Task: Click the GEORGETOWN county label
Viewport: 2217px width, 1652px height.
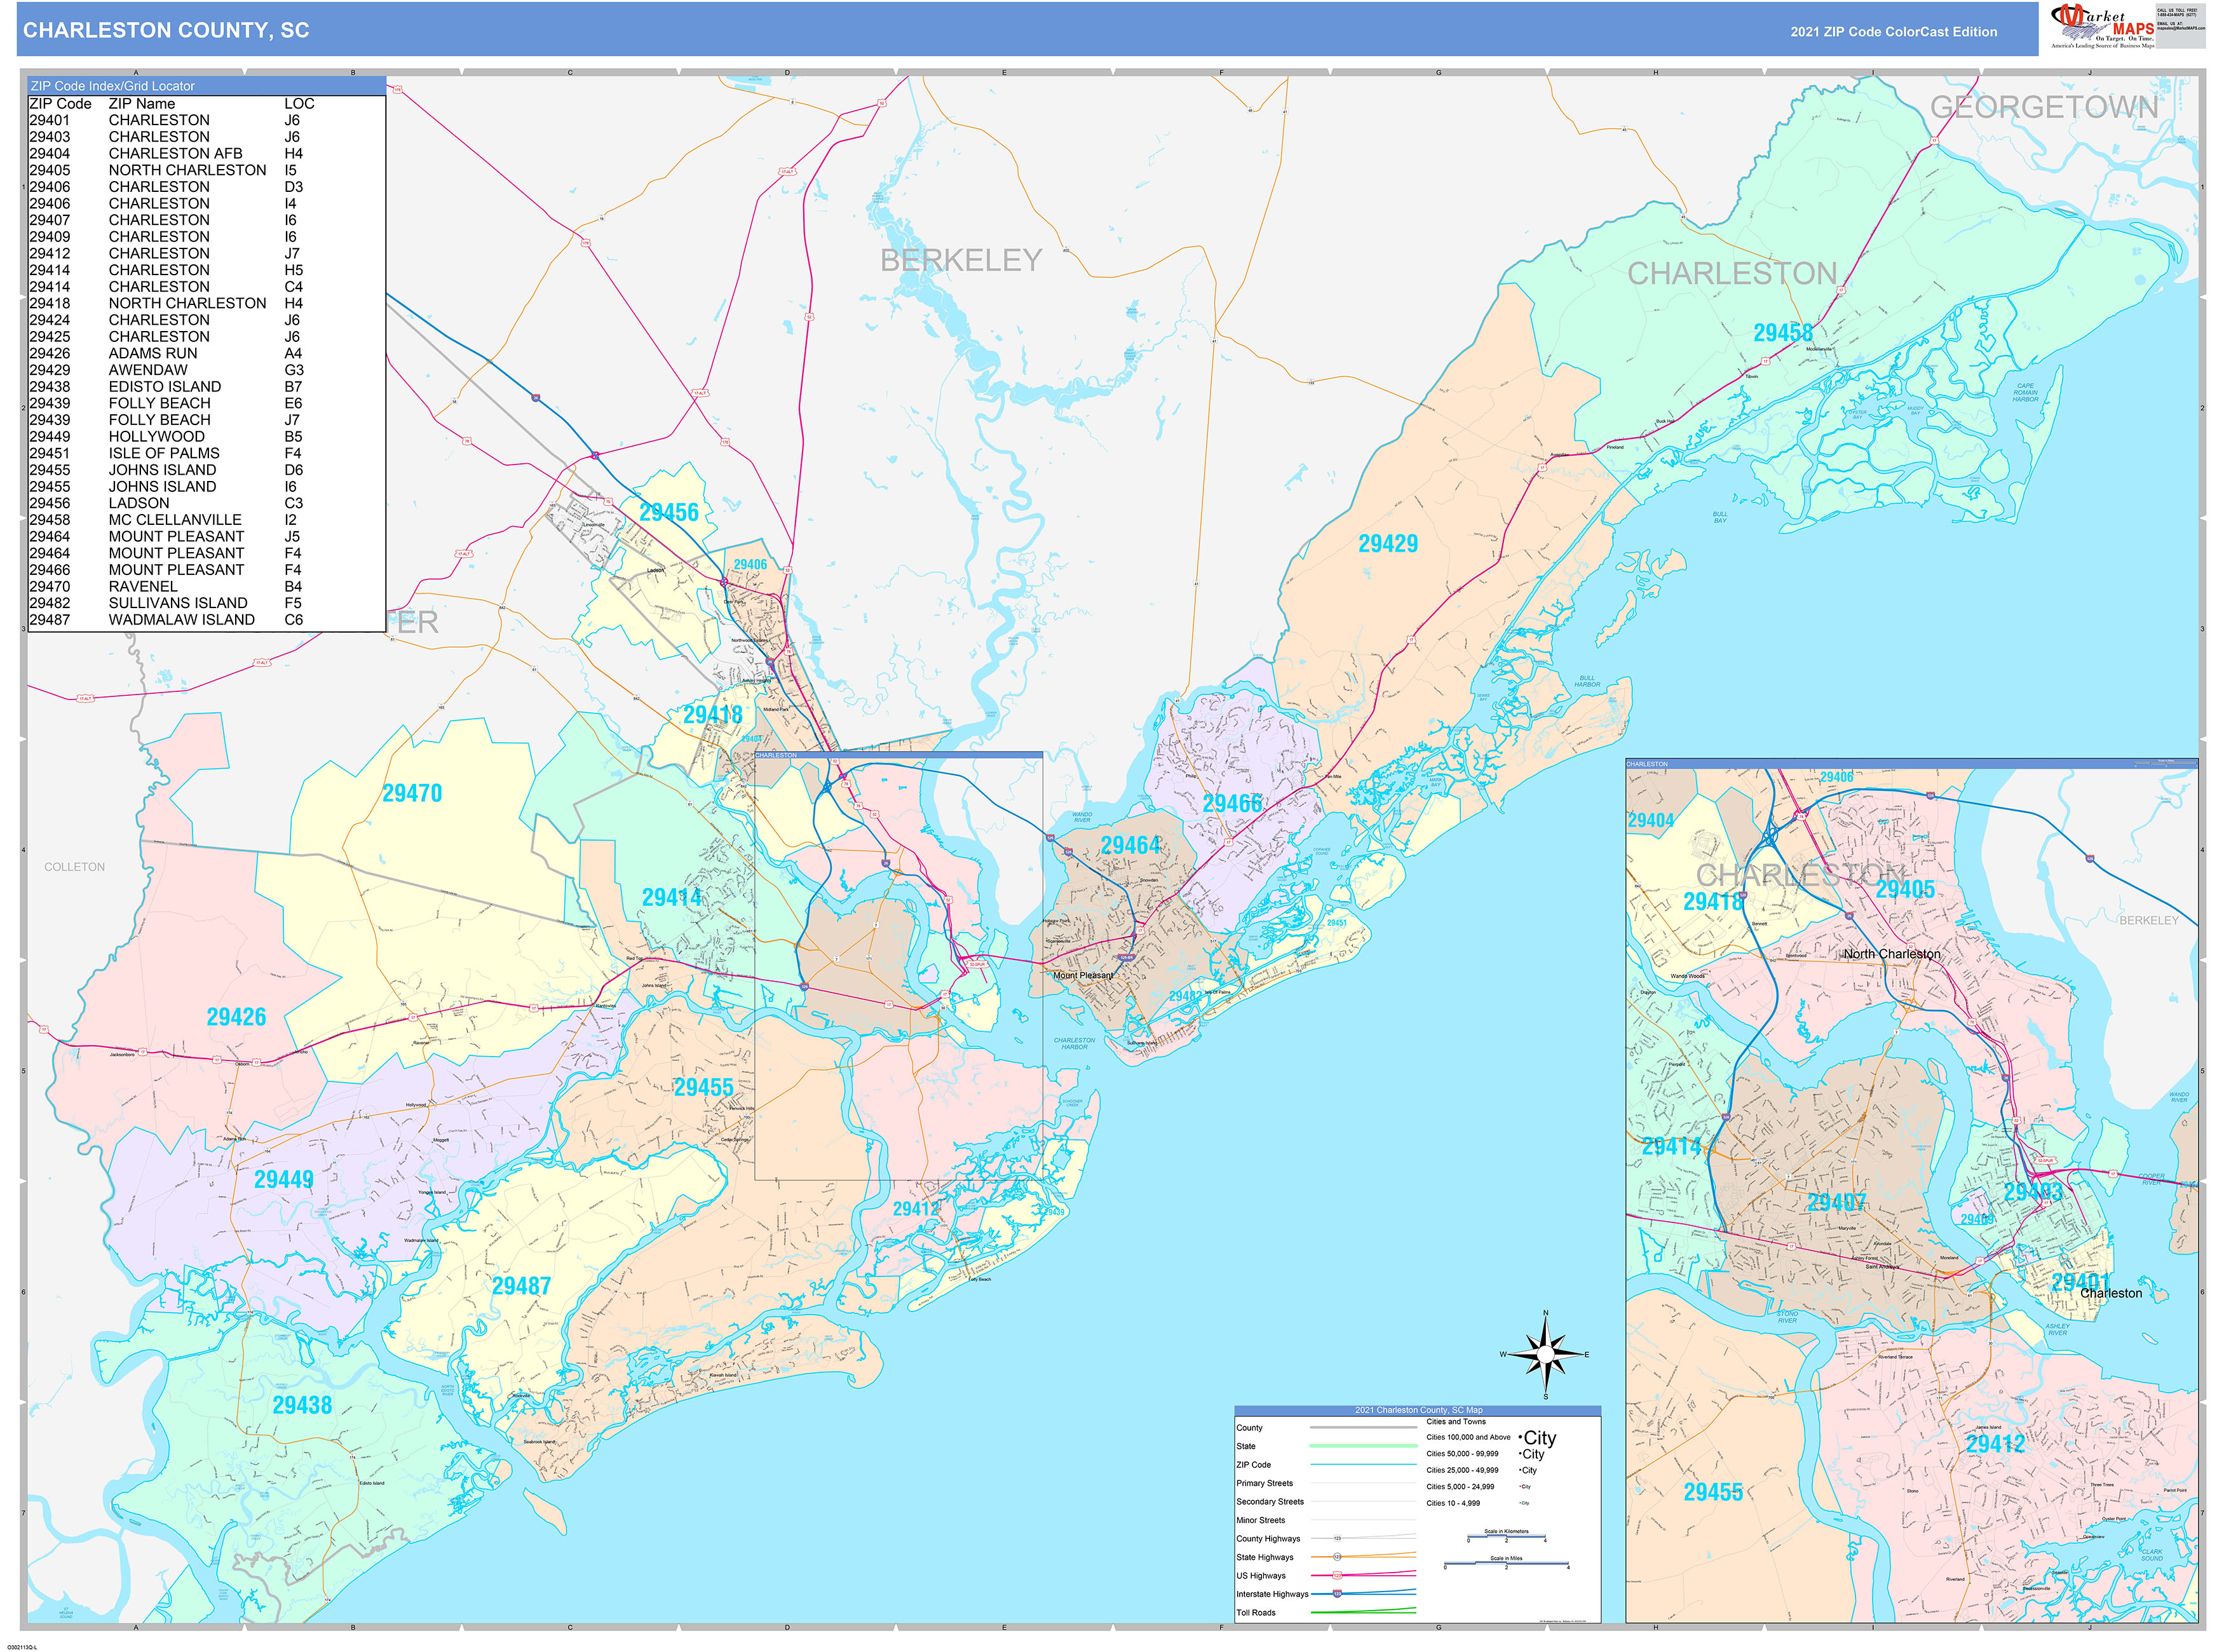Action: click(x=2044, y=107)
